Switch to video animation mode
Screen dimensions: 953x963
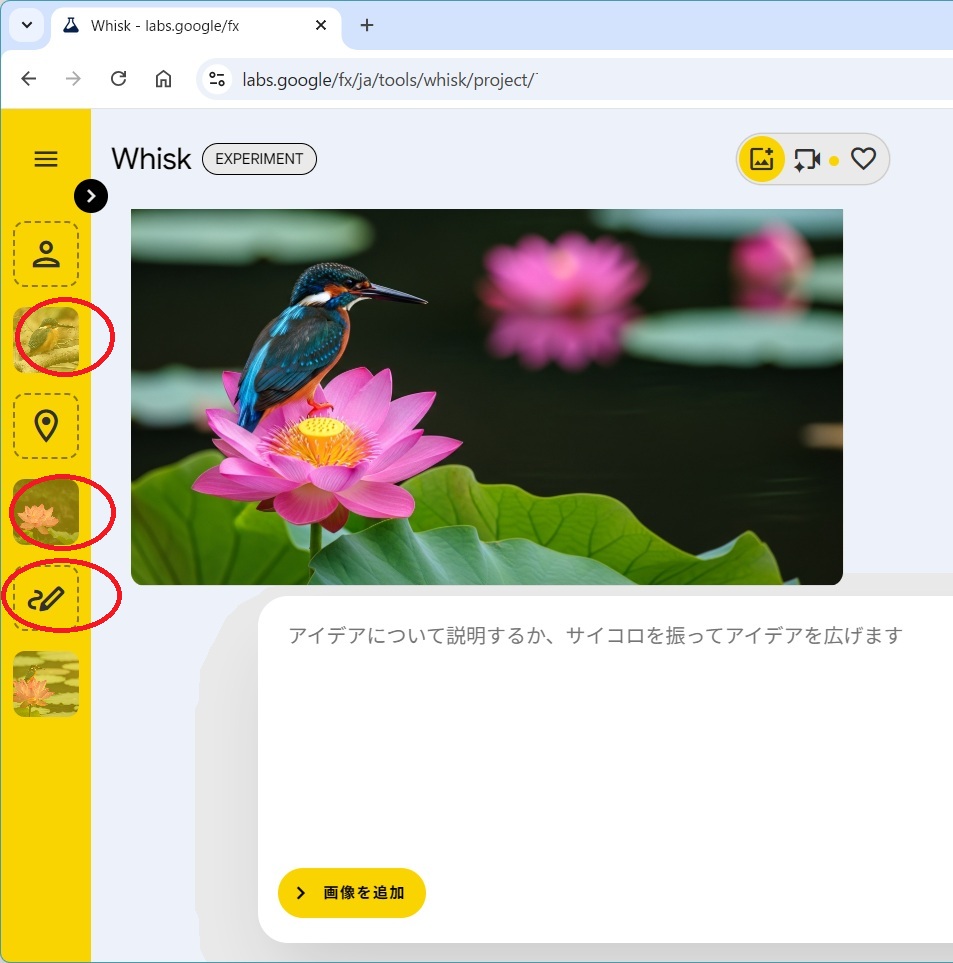click(x=807, y=159)
